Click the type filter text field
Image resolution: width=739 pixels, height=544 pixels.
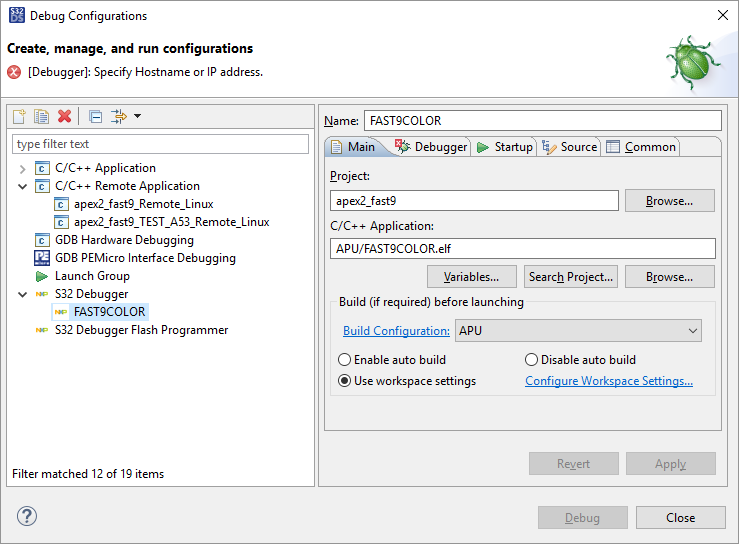point(160,144)
